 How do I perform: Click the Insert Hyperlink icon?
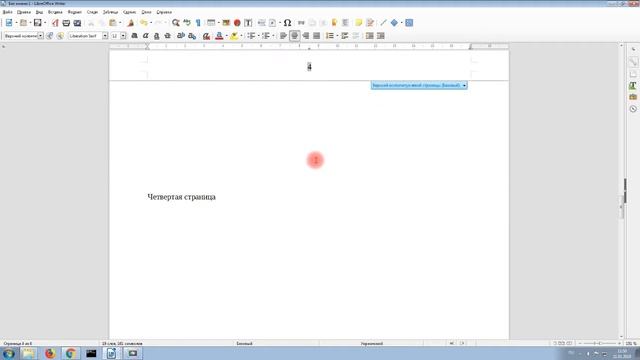301,23
